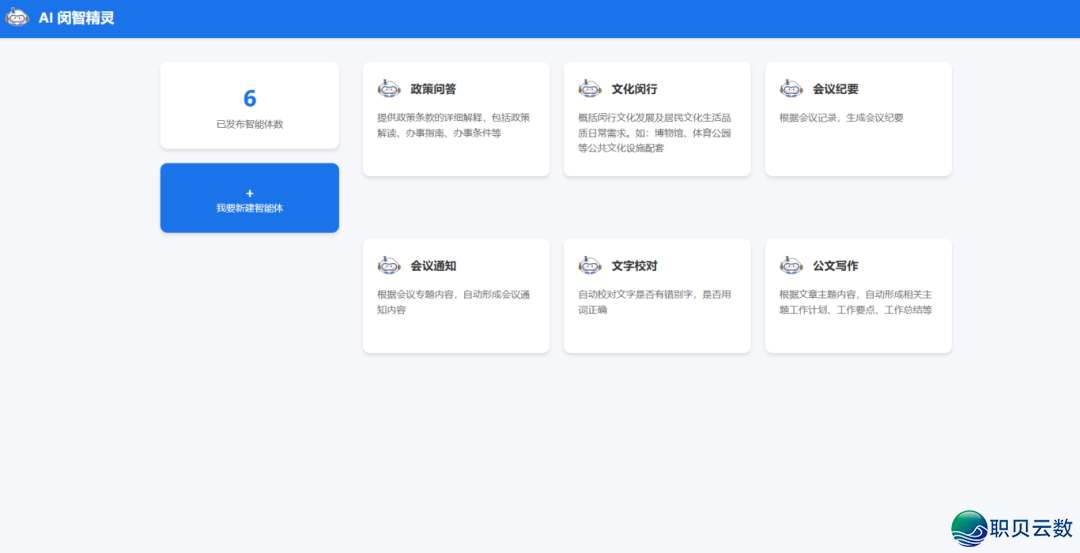Click the 自动校对文字 description in 文字校对 card
Screen dimensions: 1080x553
pos(654,302)
